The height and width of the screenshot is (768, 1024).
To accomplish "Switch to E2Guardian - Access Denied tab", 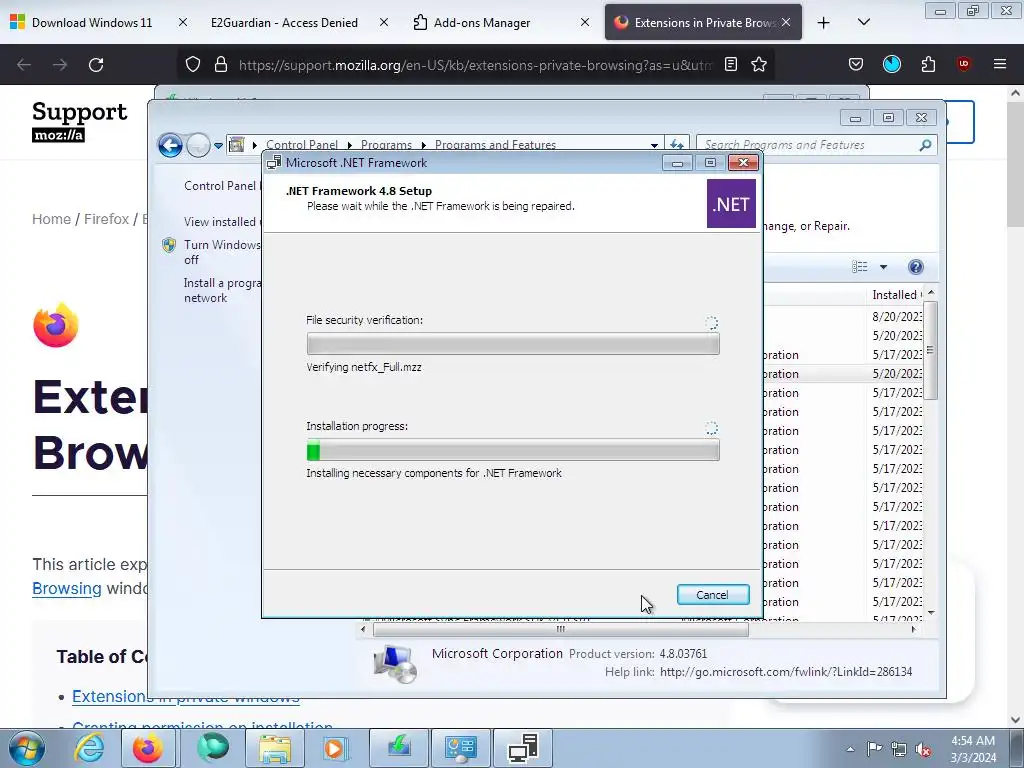I will click(x=284, y=22).
